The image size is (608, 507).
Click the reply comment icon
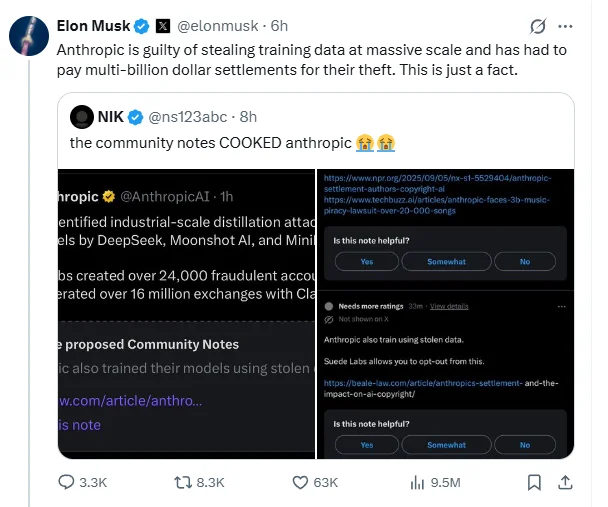[x=68, y=482]
